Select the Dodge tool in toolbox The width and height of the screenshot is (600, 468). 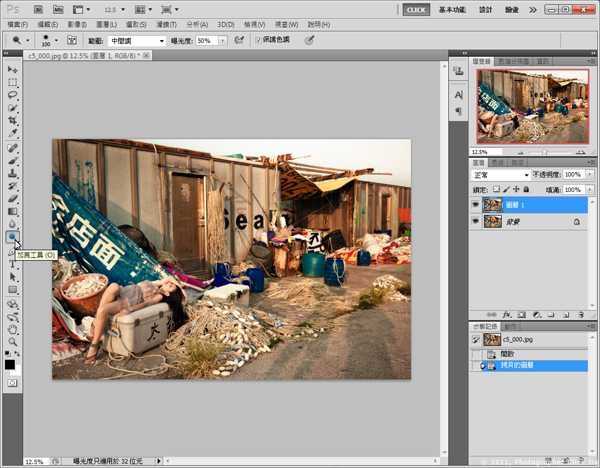pos(13,237)
